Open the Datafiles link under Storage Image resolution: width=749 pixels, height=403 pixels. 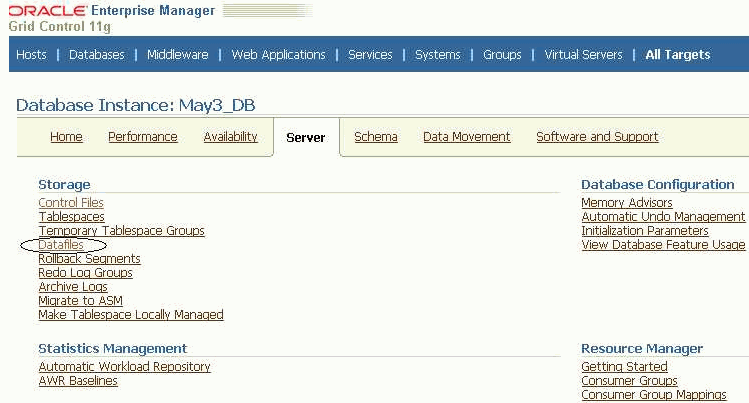[61, 244]
